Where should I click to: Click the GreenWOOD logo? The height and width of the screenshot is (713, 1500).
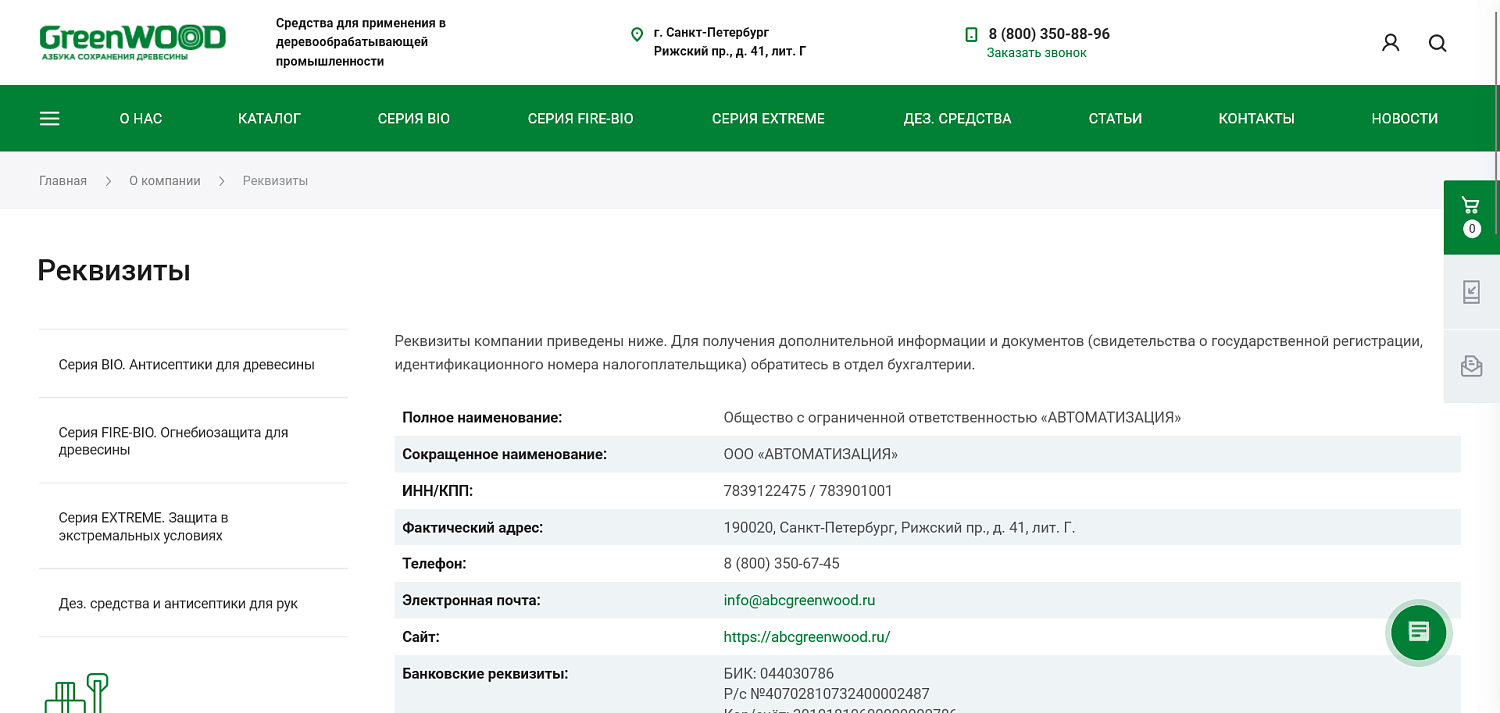pyautogui.click(x=132, y=42)
